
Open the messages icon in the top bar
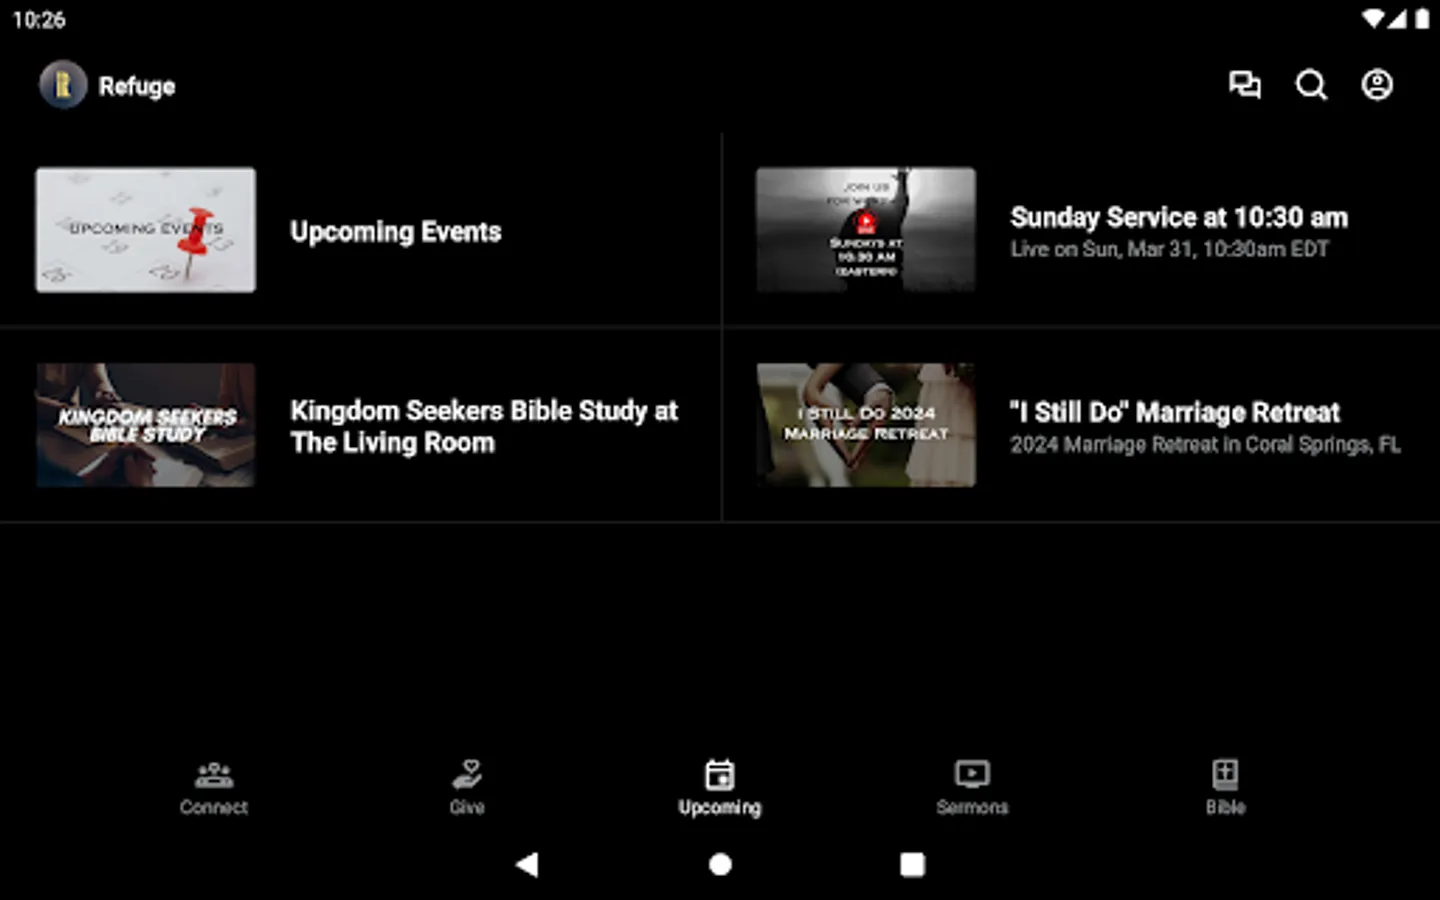tap(1245, 85)
